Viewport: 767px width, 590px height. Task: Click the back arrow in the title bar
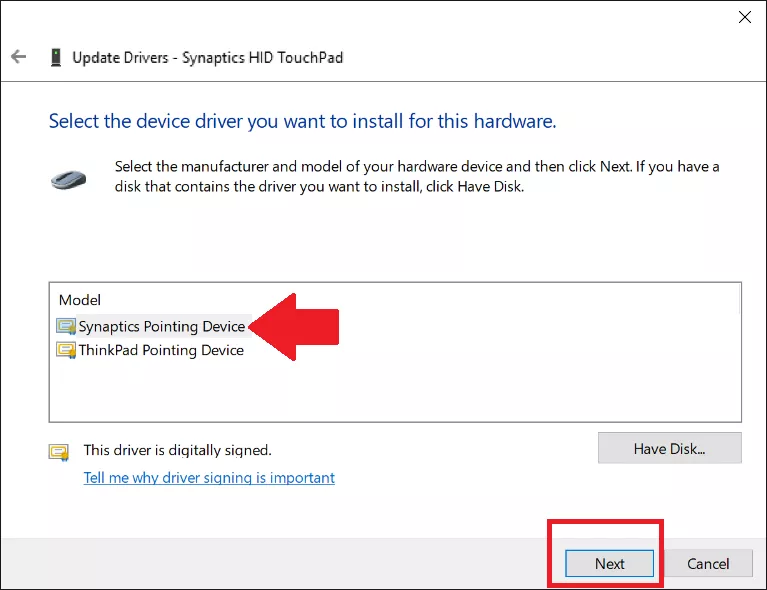pos(18,57)
